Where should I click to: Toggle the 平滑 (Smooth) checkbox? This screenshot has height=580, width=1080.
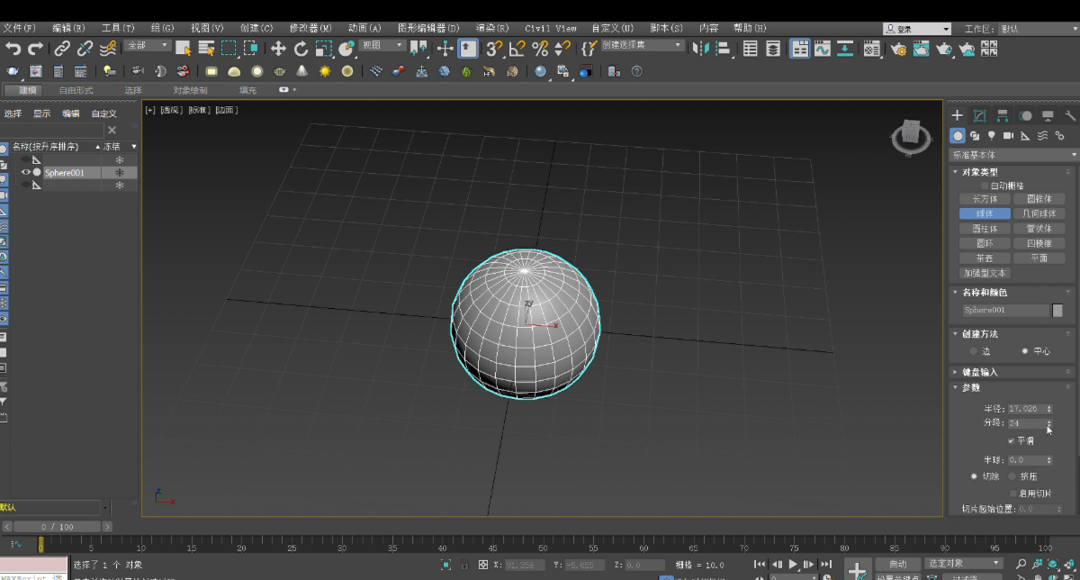click(1011, 440)
